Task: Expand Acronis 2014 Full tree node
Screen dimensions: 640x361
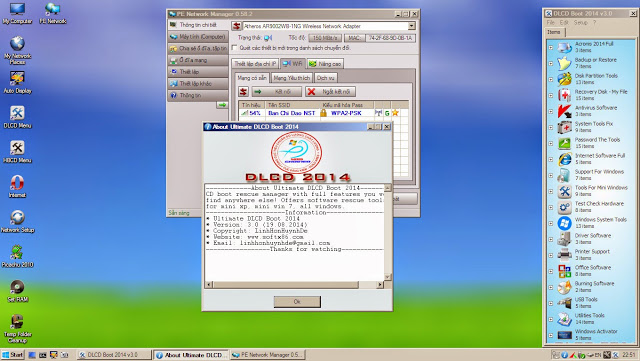Action: [551, 47]
